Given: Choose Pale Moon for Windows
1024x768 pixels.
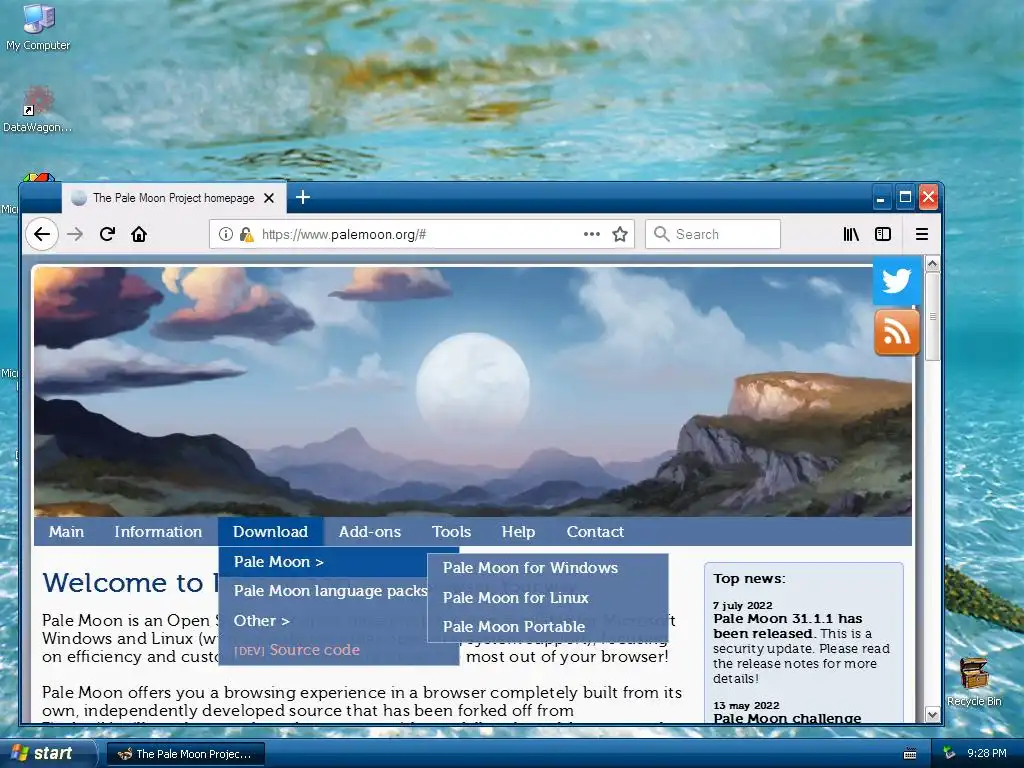Looking at the screenshot, I should 547,568.
